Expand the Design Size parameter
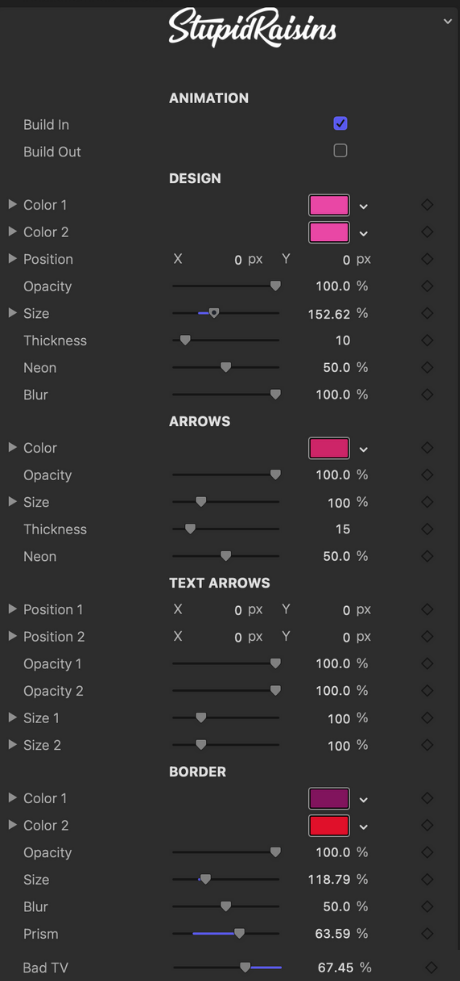Image resolution: width=460 pixels, height=981 pixels. [x=12, y=313]
